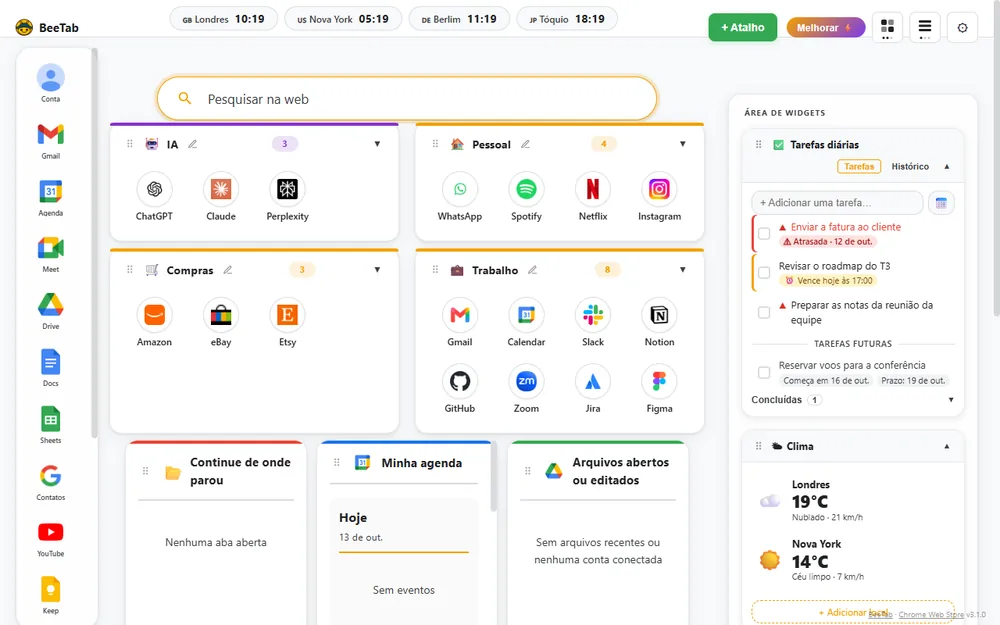
Task: Edit the Trabalho group name with the pencil
Action: pyautogui.click(x=533, y=270)
